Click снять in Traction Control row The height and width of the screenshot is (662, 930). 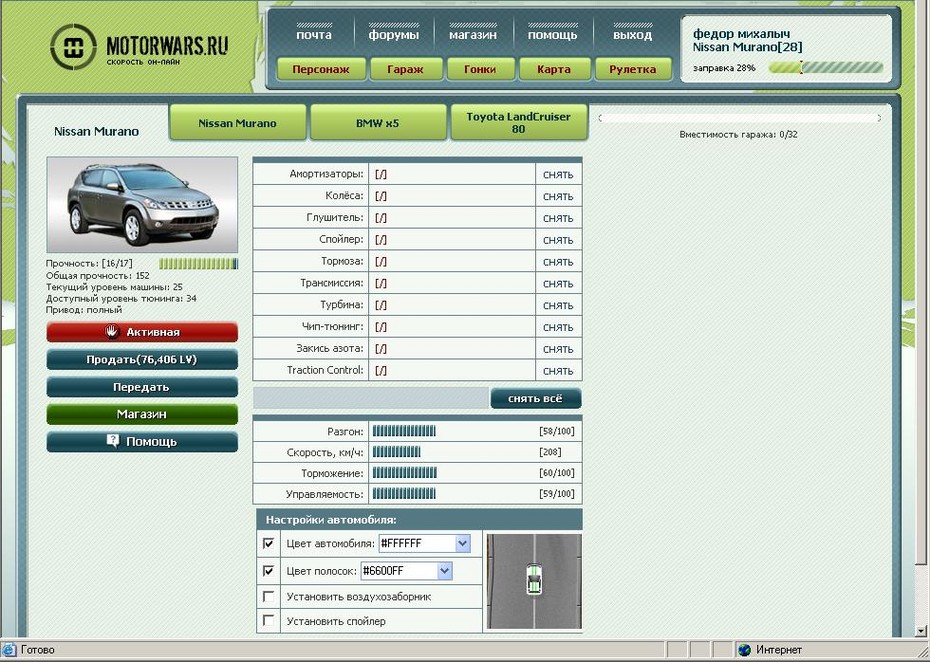coord(558,371)
